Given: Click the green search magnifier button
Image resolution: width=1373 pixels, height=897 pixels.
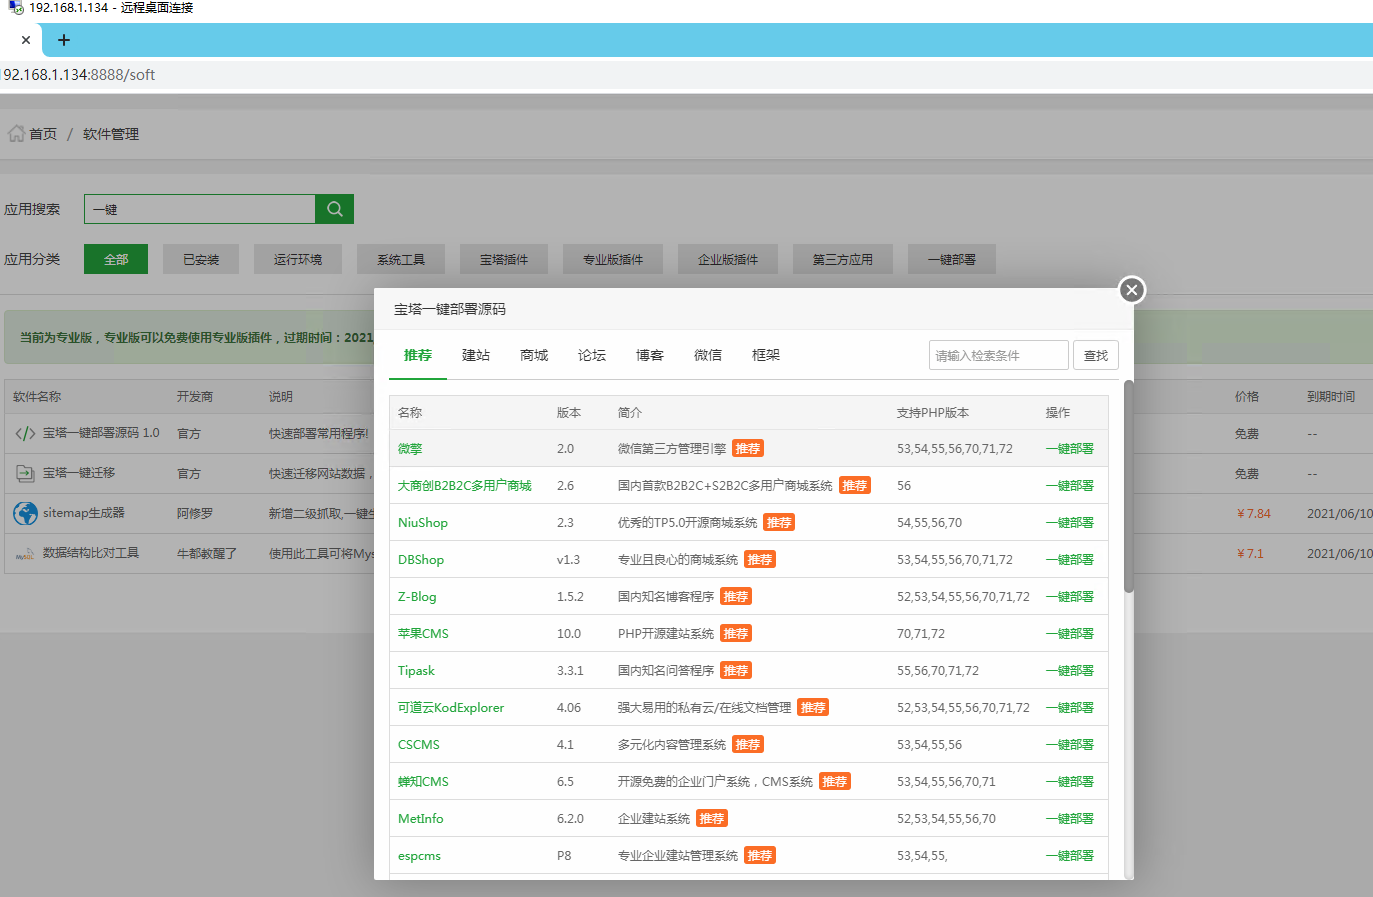Looking at the screenshot, I should [335, 209].
